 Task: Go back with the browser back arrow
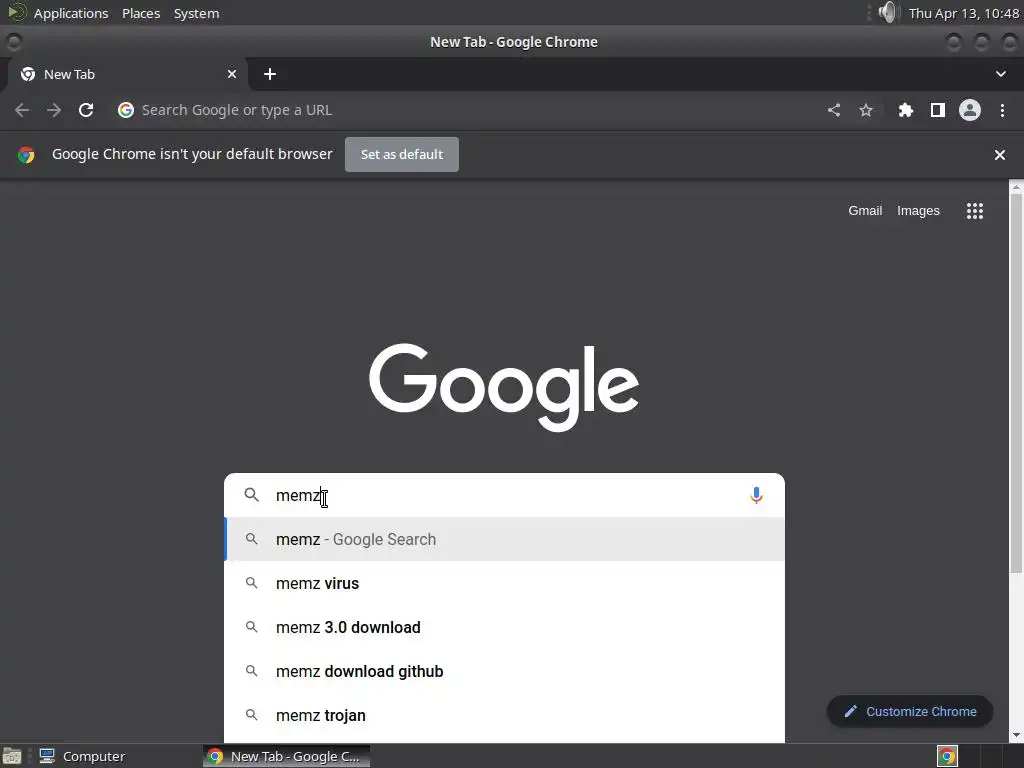(x=22, y=110)
